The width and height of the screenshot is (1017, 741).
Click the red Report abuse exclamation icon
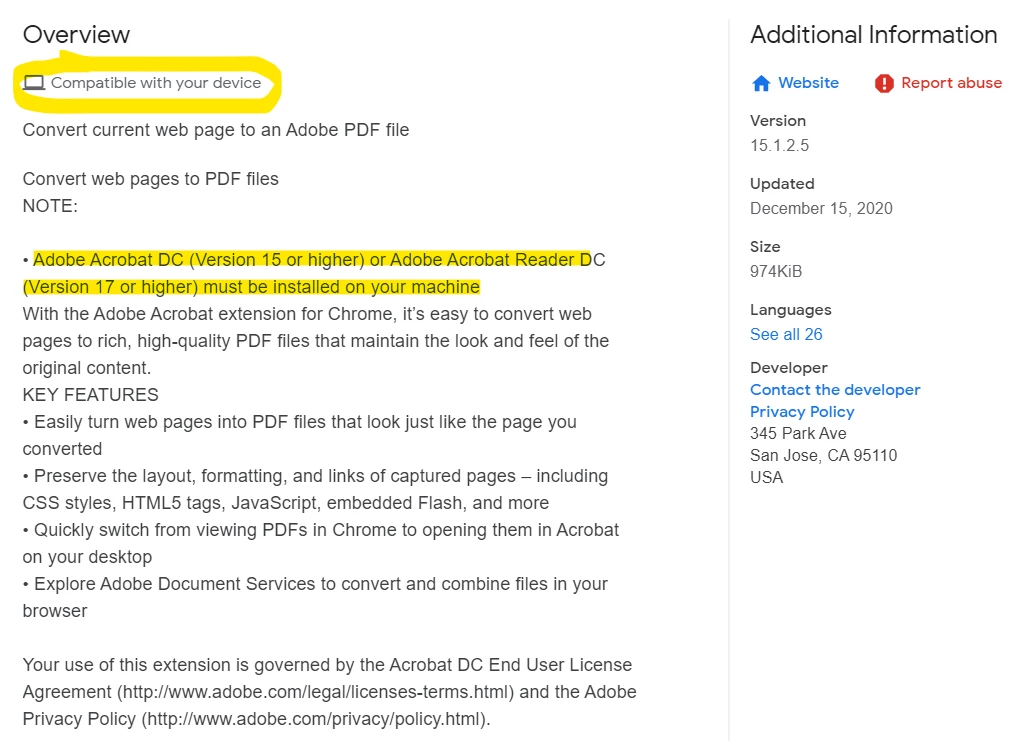coord(883,84)
